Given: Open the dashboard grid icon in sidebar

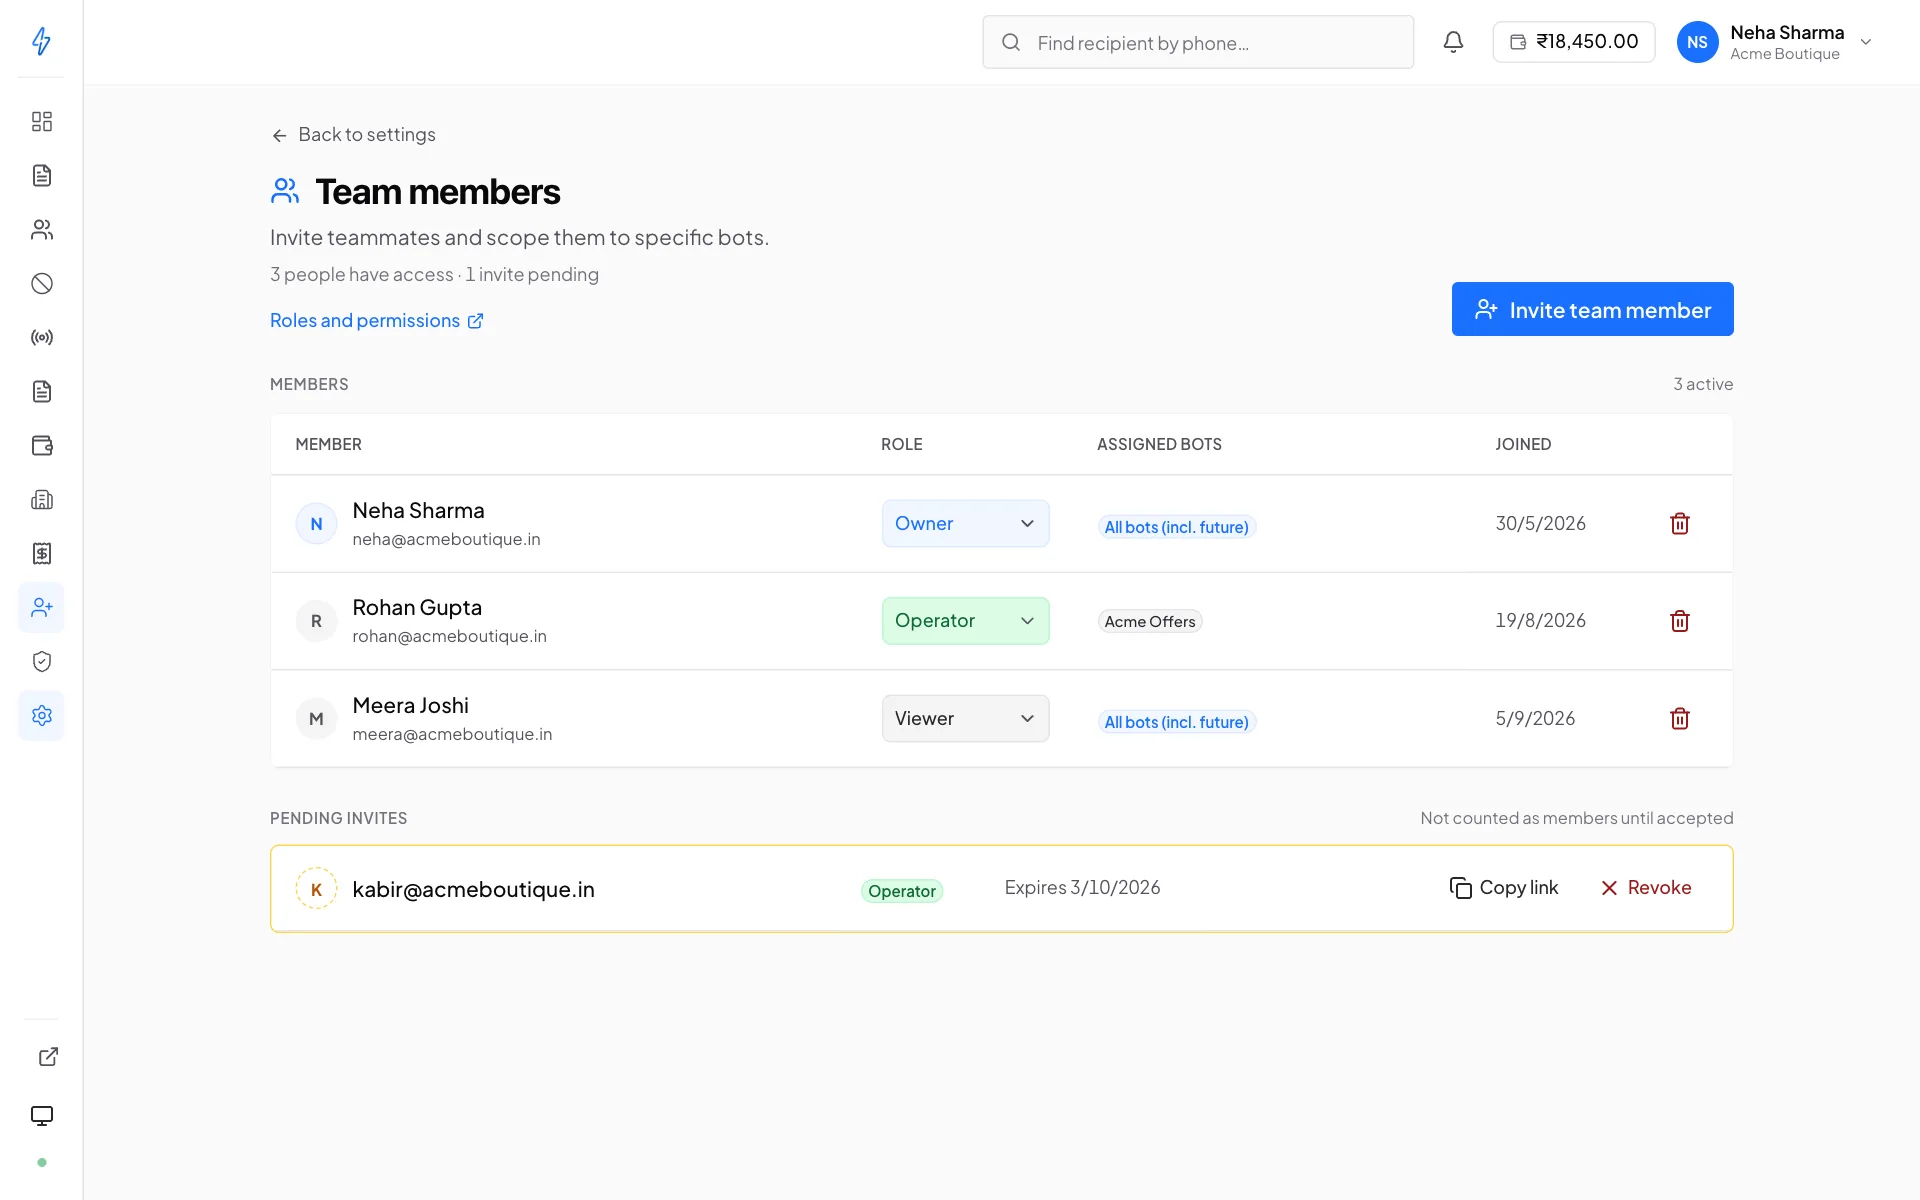Looking at the screenshot, I should click(x=41, y=122).
